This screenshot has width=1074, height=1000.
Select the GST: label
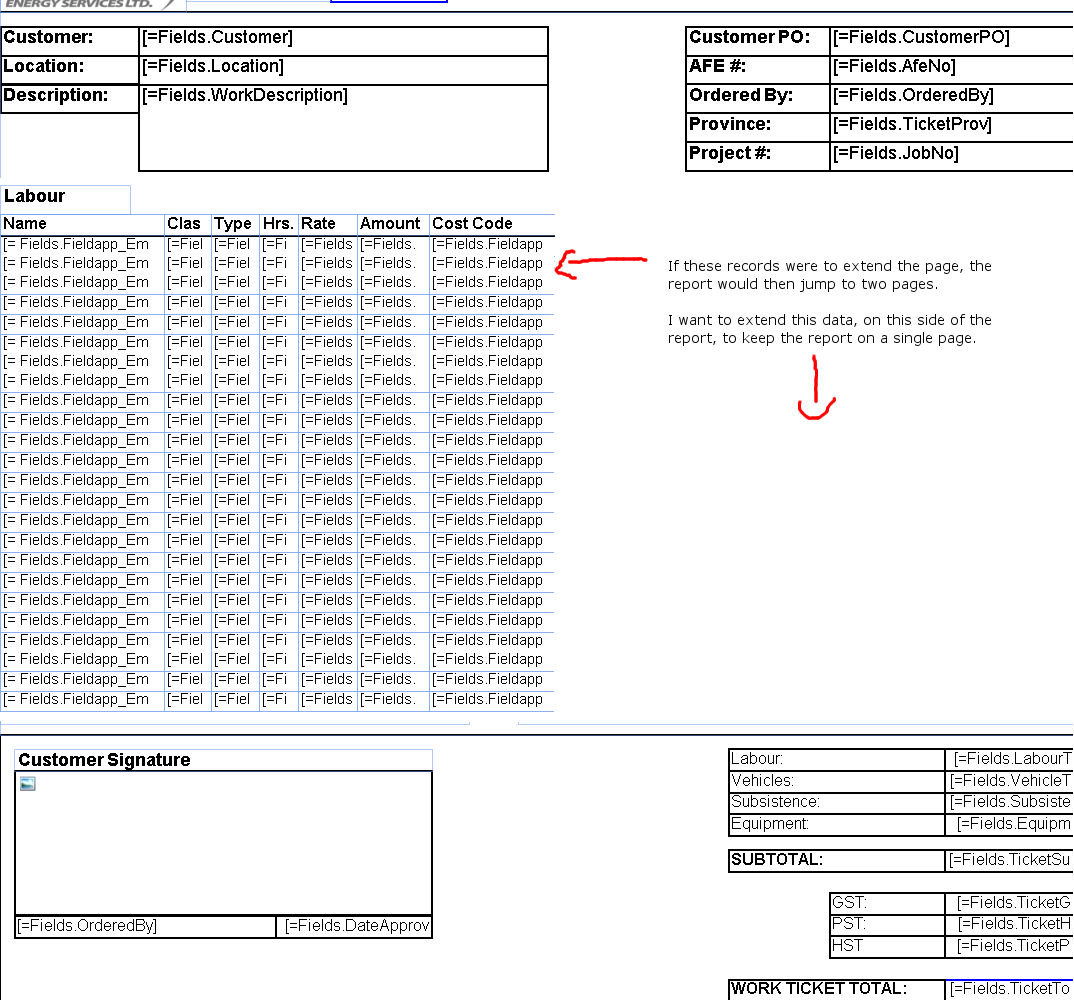click(x=887, y=903)
